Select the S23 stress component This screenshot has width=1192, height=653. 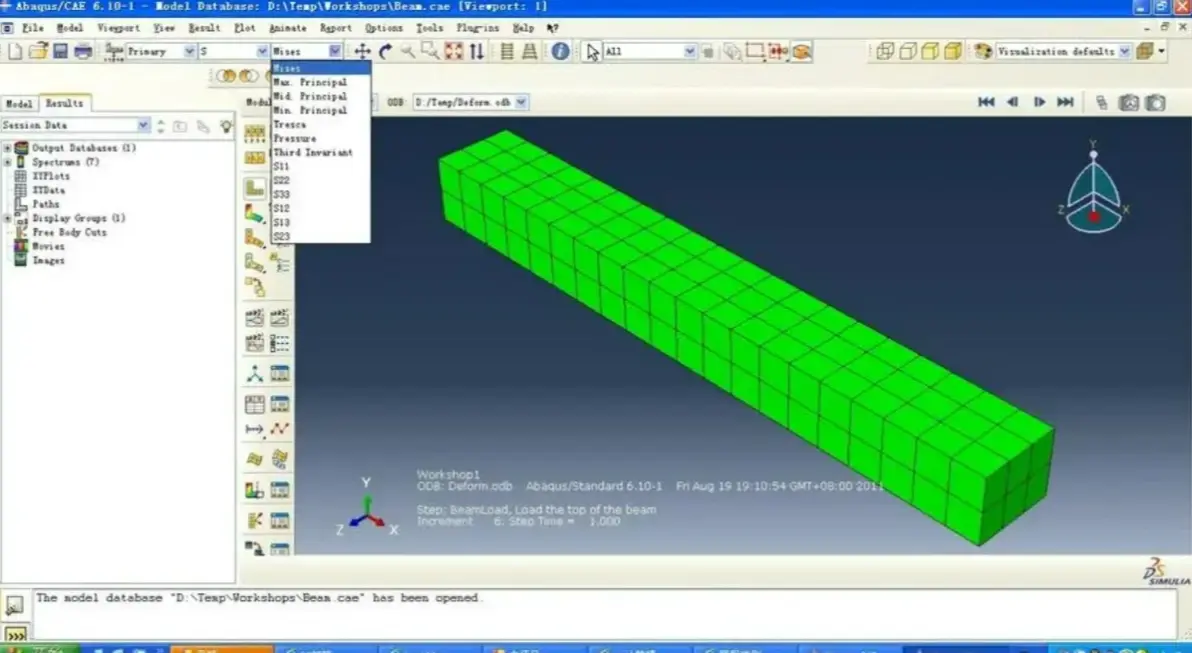[321, 236]
